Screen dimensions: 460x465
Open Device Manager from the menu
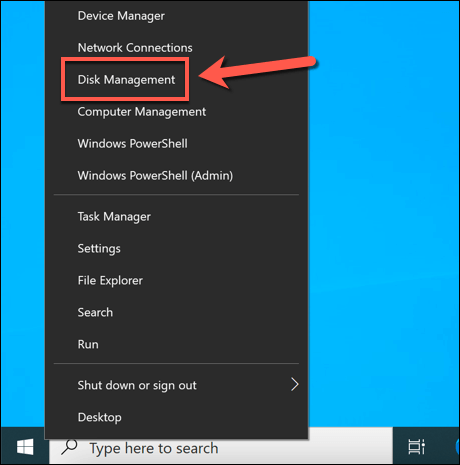[177, 16]
